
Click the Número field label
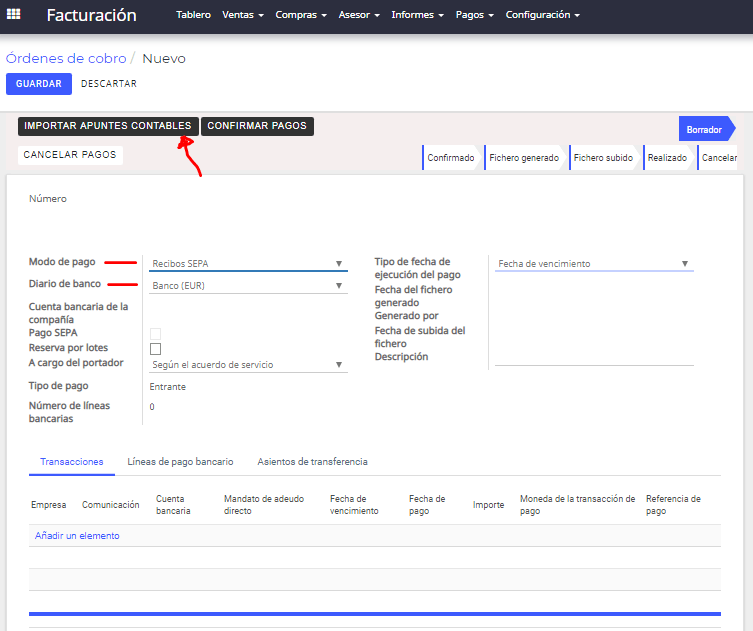[x=48, y=199]
